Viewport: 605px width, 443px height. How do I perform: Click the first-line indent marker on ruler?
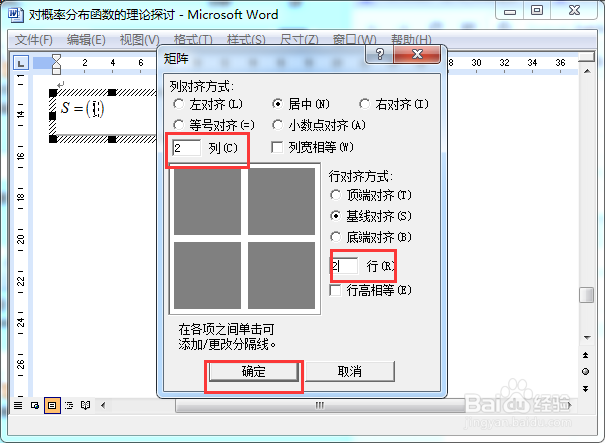pyautogui.click(x=56, y=59)
